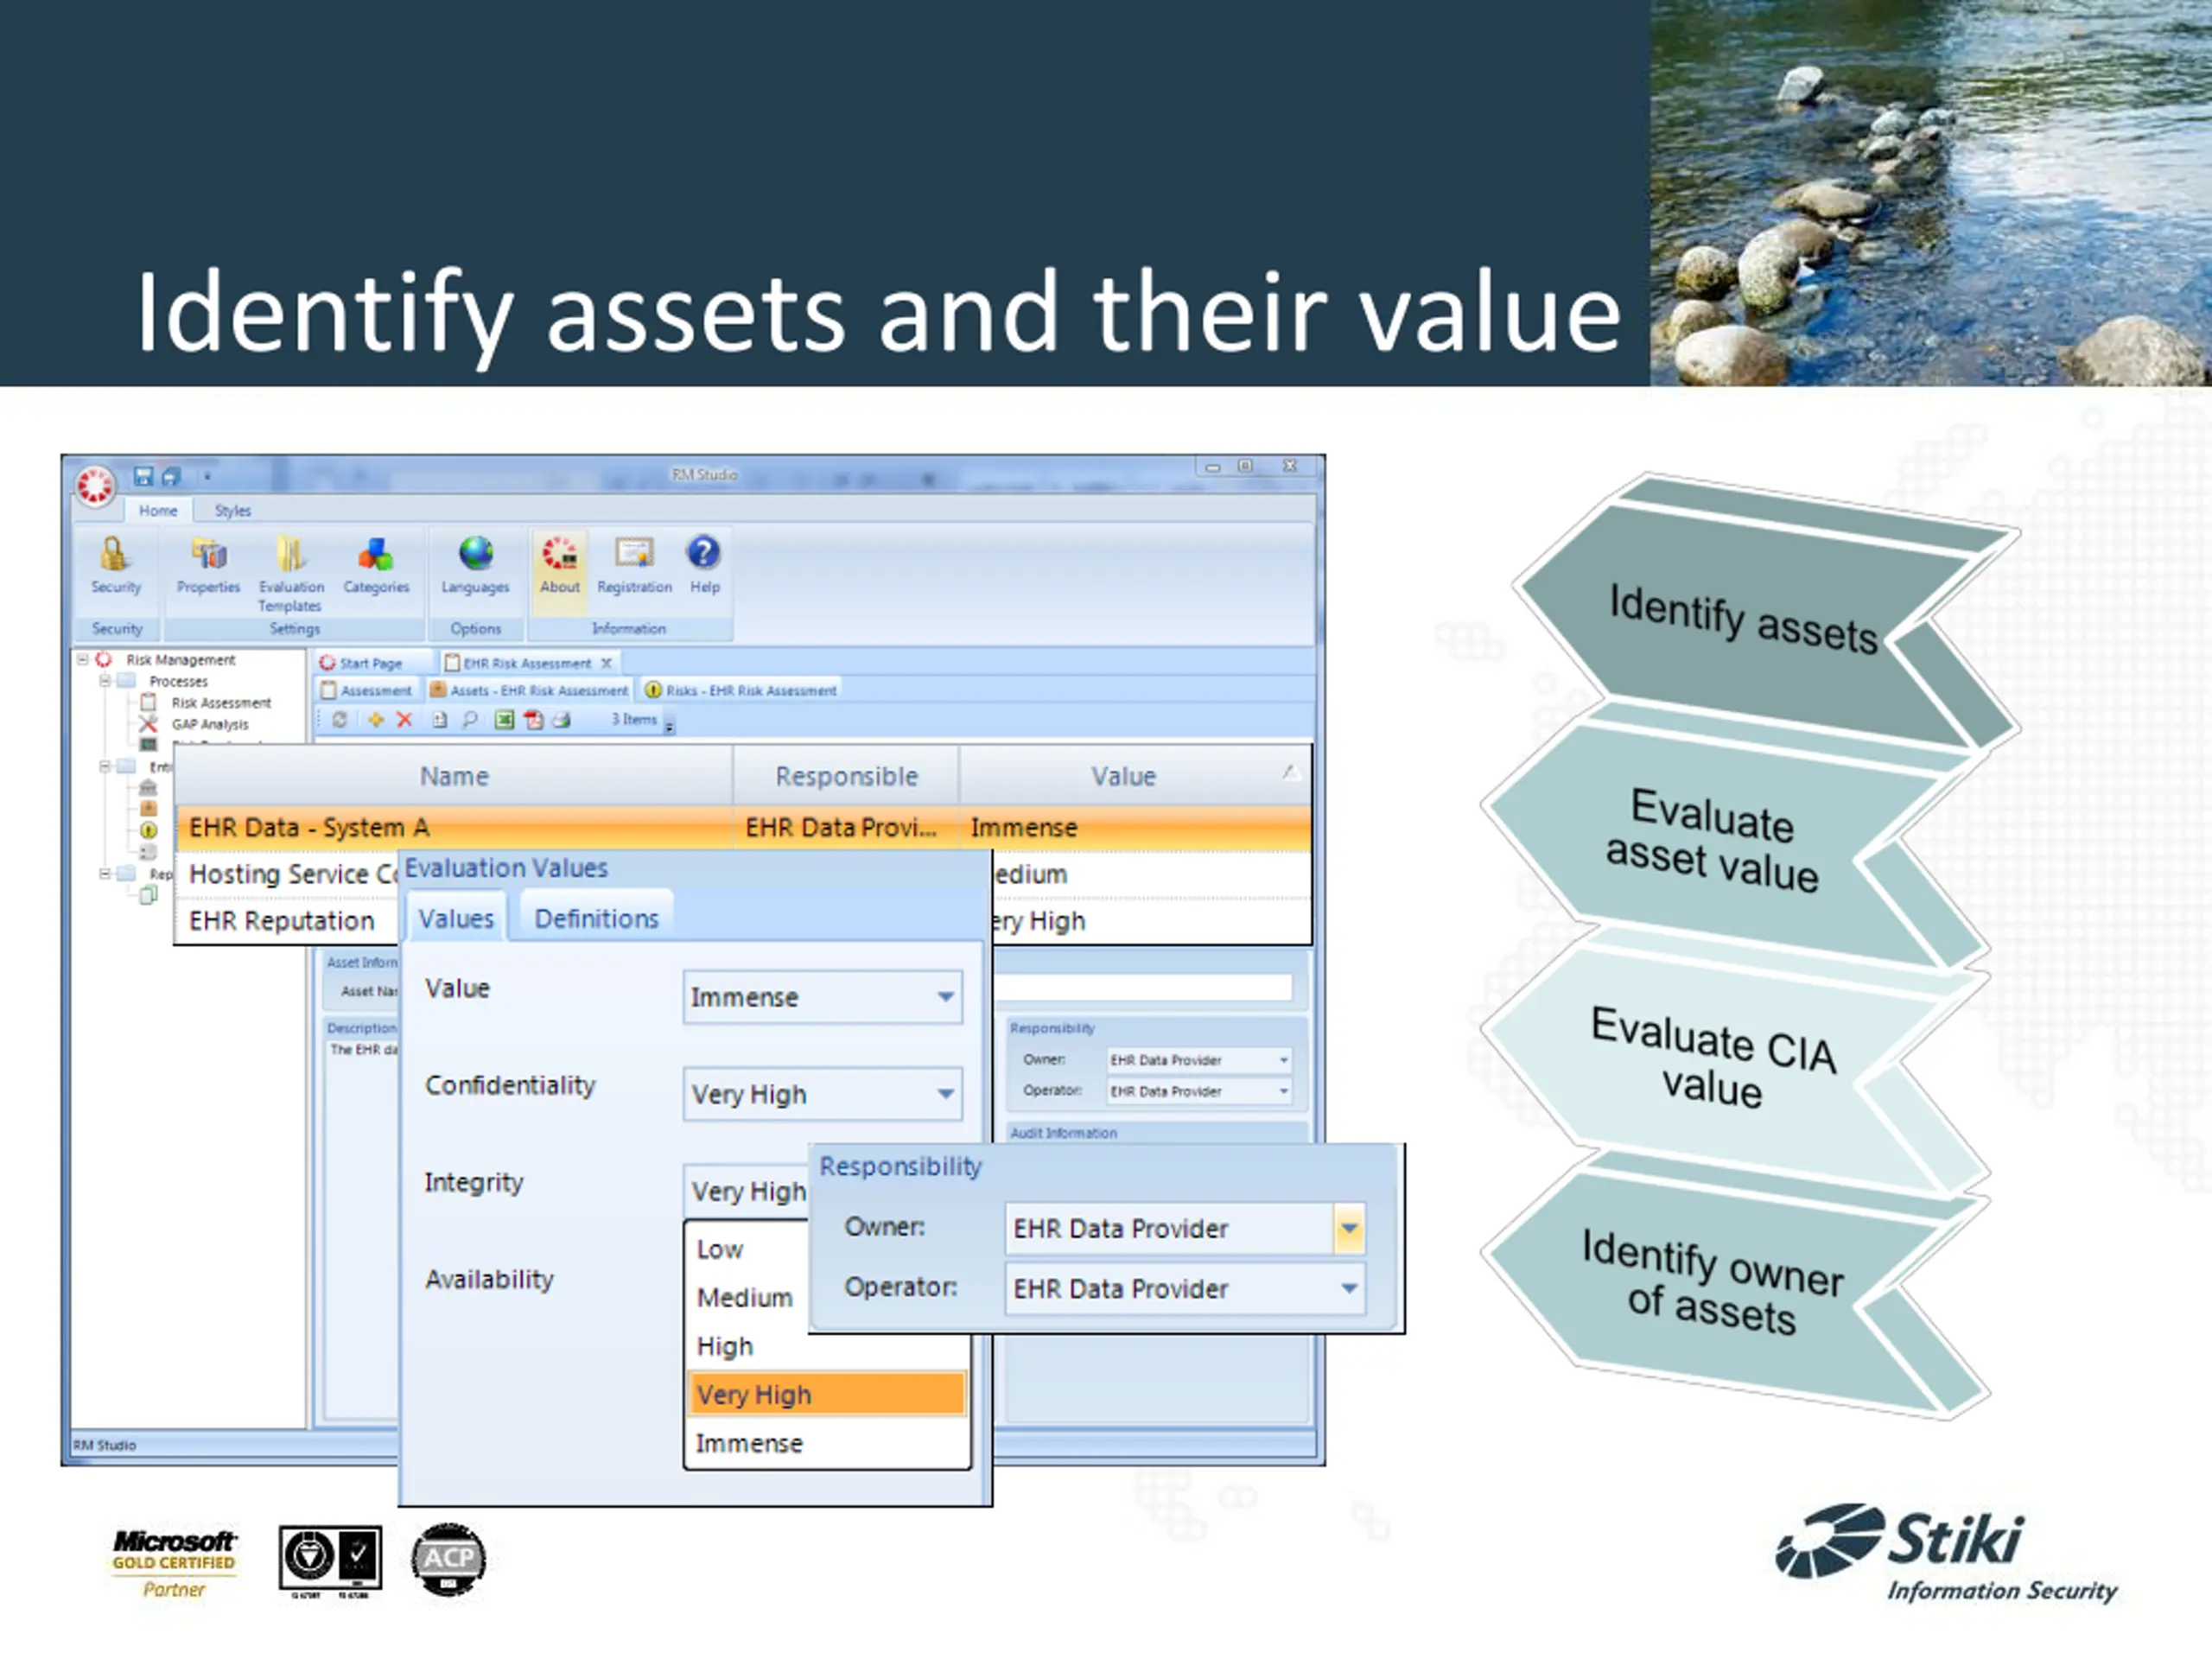Expand the Owner dropdown arrow

(x=1349, y=1228)
